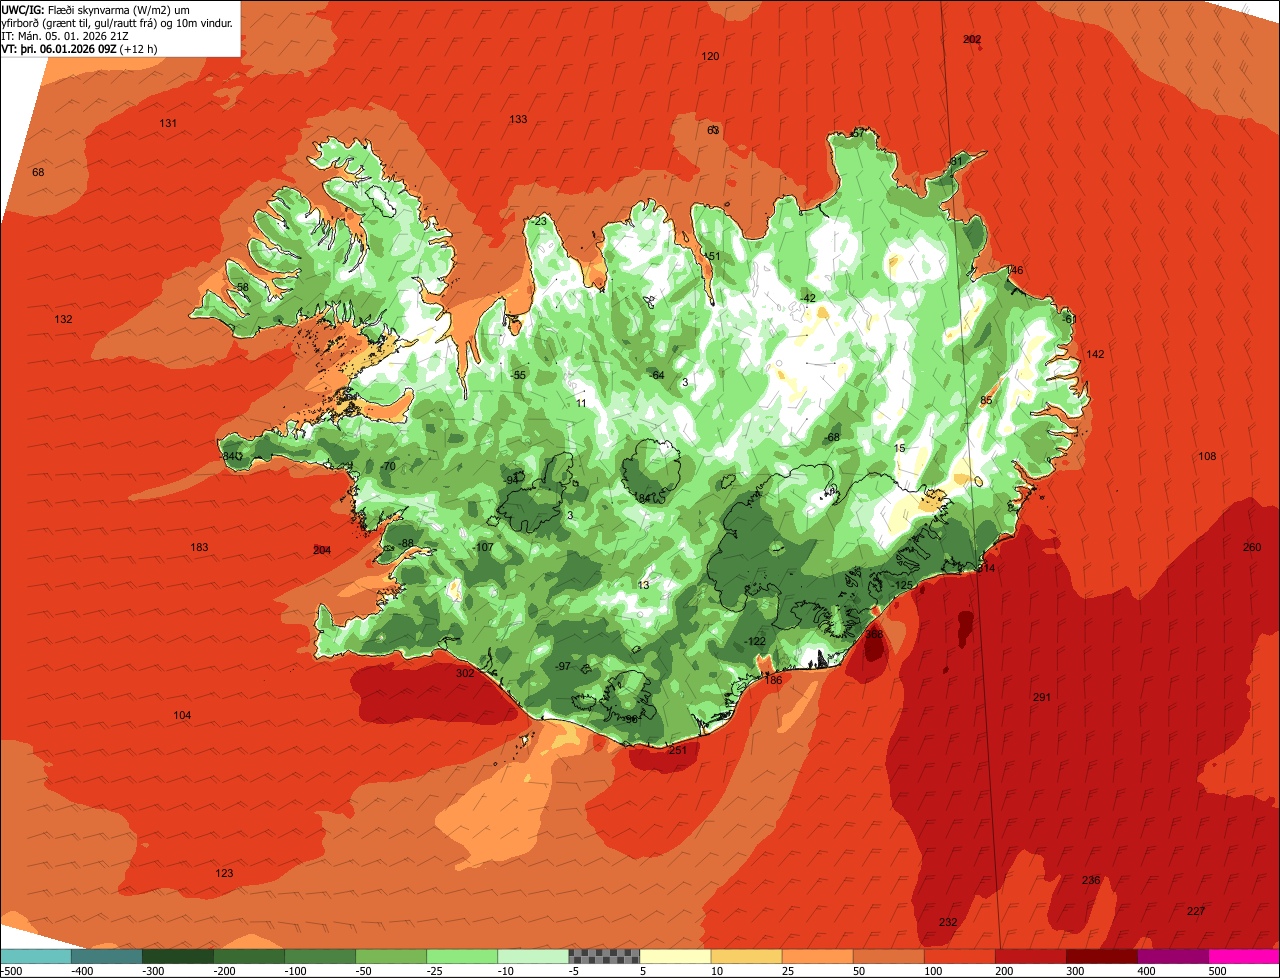Click the Westfjords flux value '58'
This screenshot has height=978, width=1280.
click(x=242, y=287)
